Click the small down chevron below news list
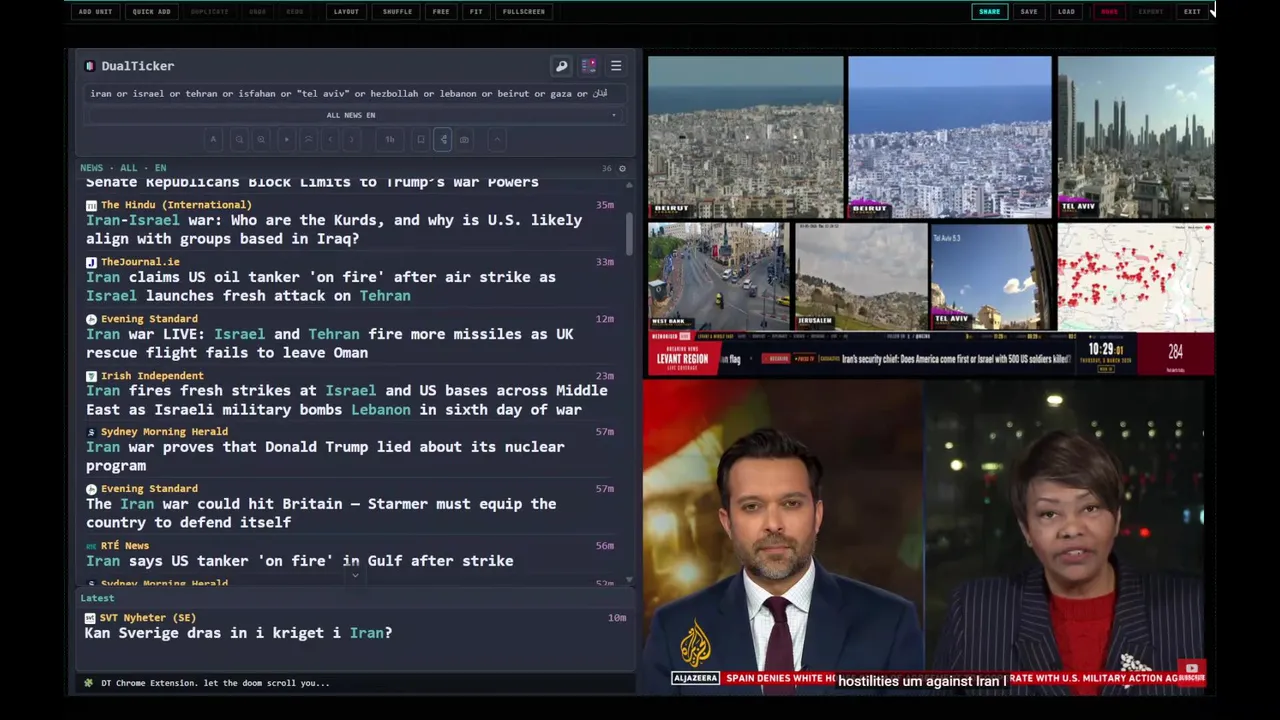This screenshot has width=1280, height=720. (x=354, y=576)
